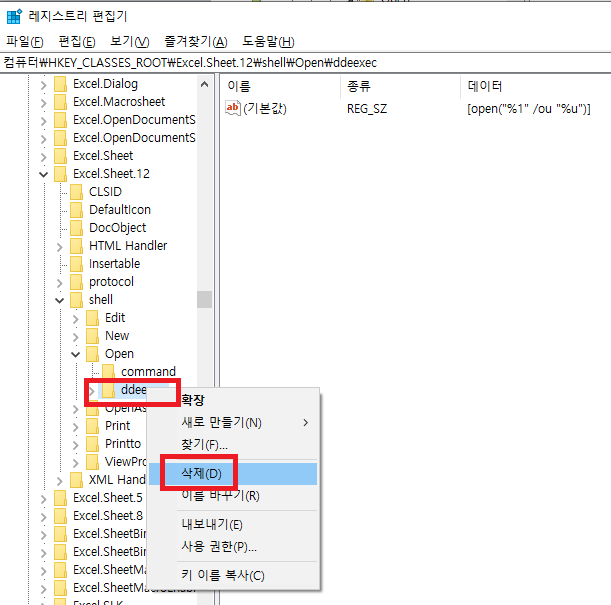Choose 삭제(D) from the context menu

click(x=202, y=473)
